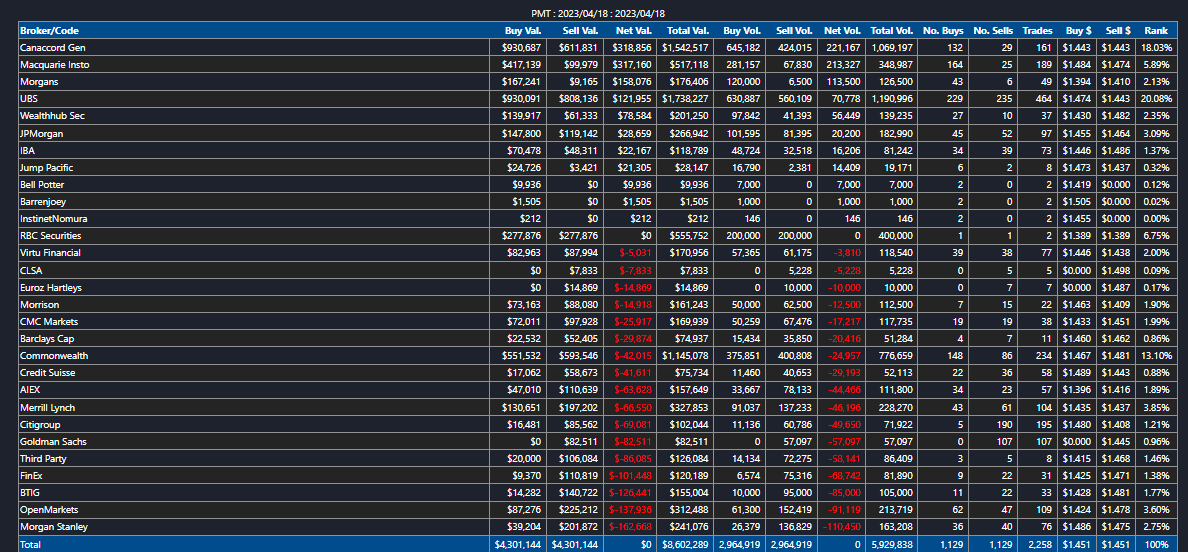This screenshot has width=1188, height=552.
Task: Select the CLSA broker name
Action: point(30,270)
